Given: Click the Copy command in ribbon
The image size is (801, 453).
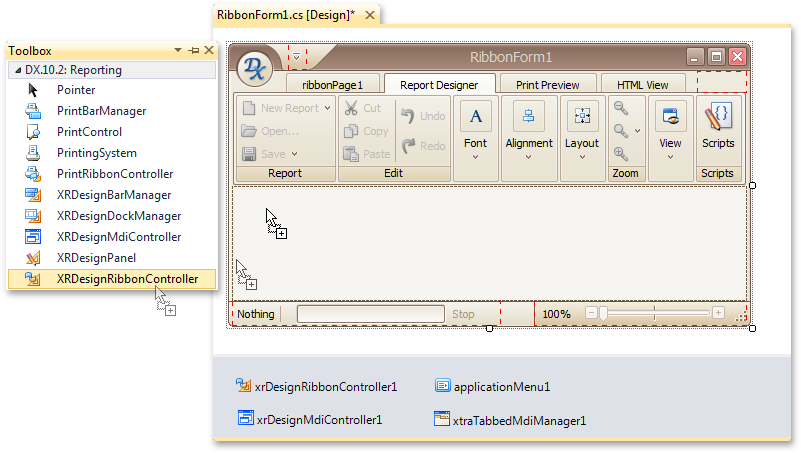Looking at the screenshot, I should pyautogui.click(x=366, y=131).
